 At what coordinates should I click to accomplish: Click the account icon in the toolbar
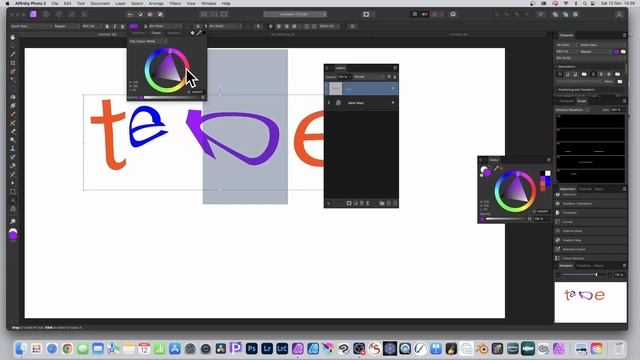[x=619, y=14]
